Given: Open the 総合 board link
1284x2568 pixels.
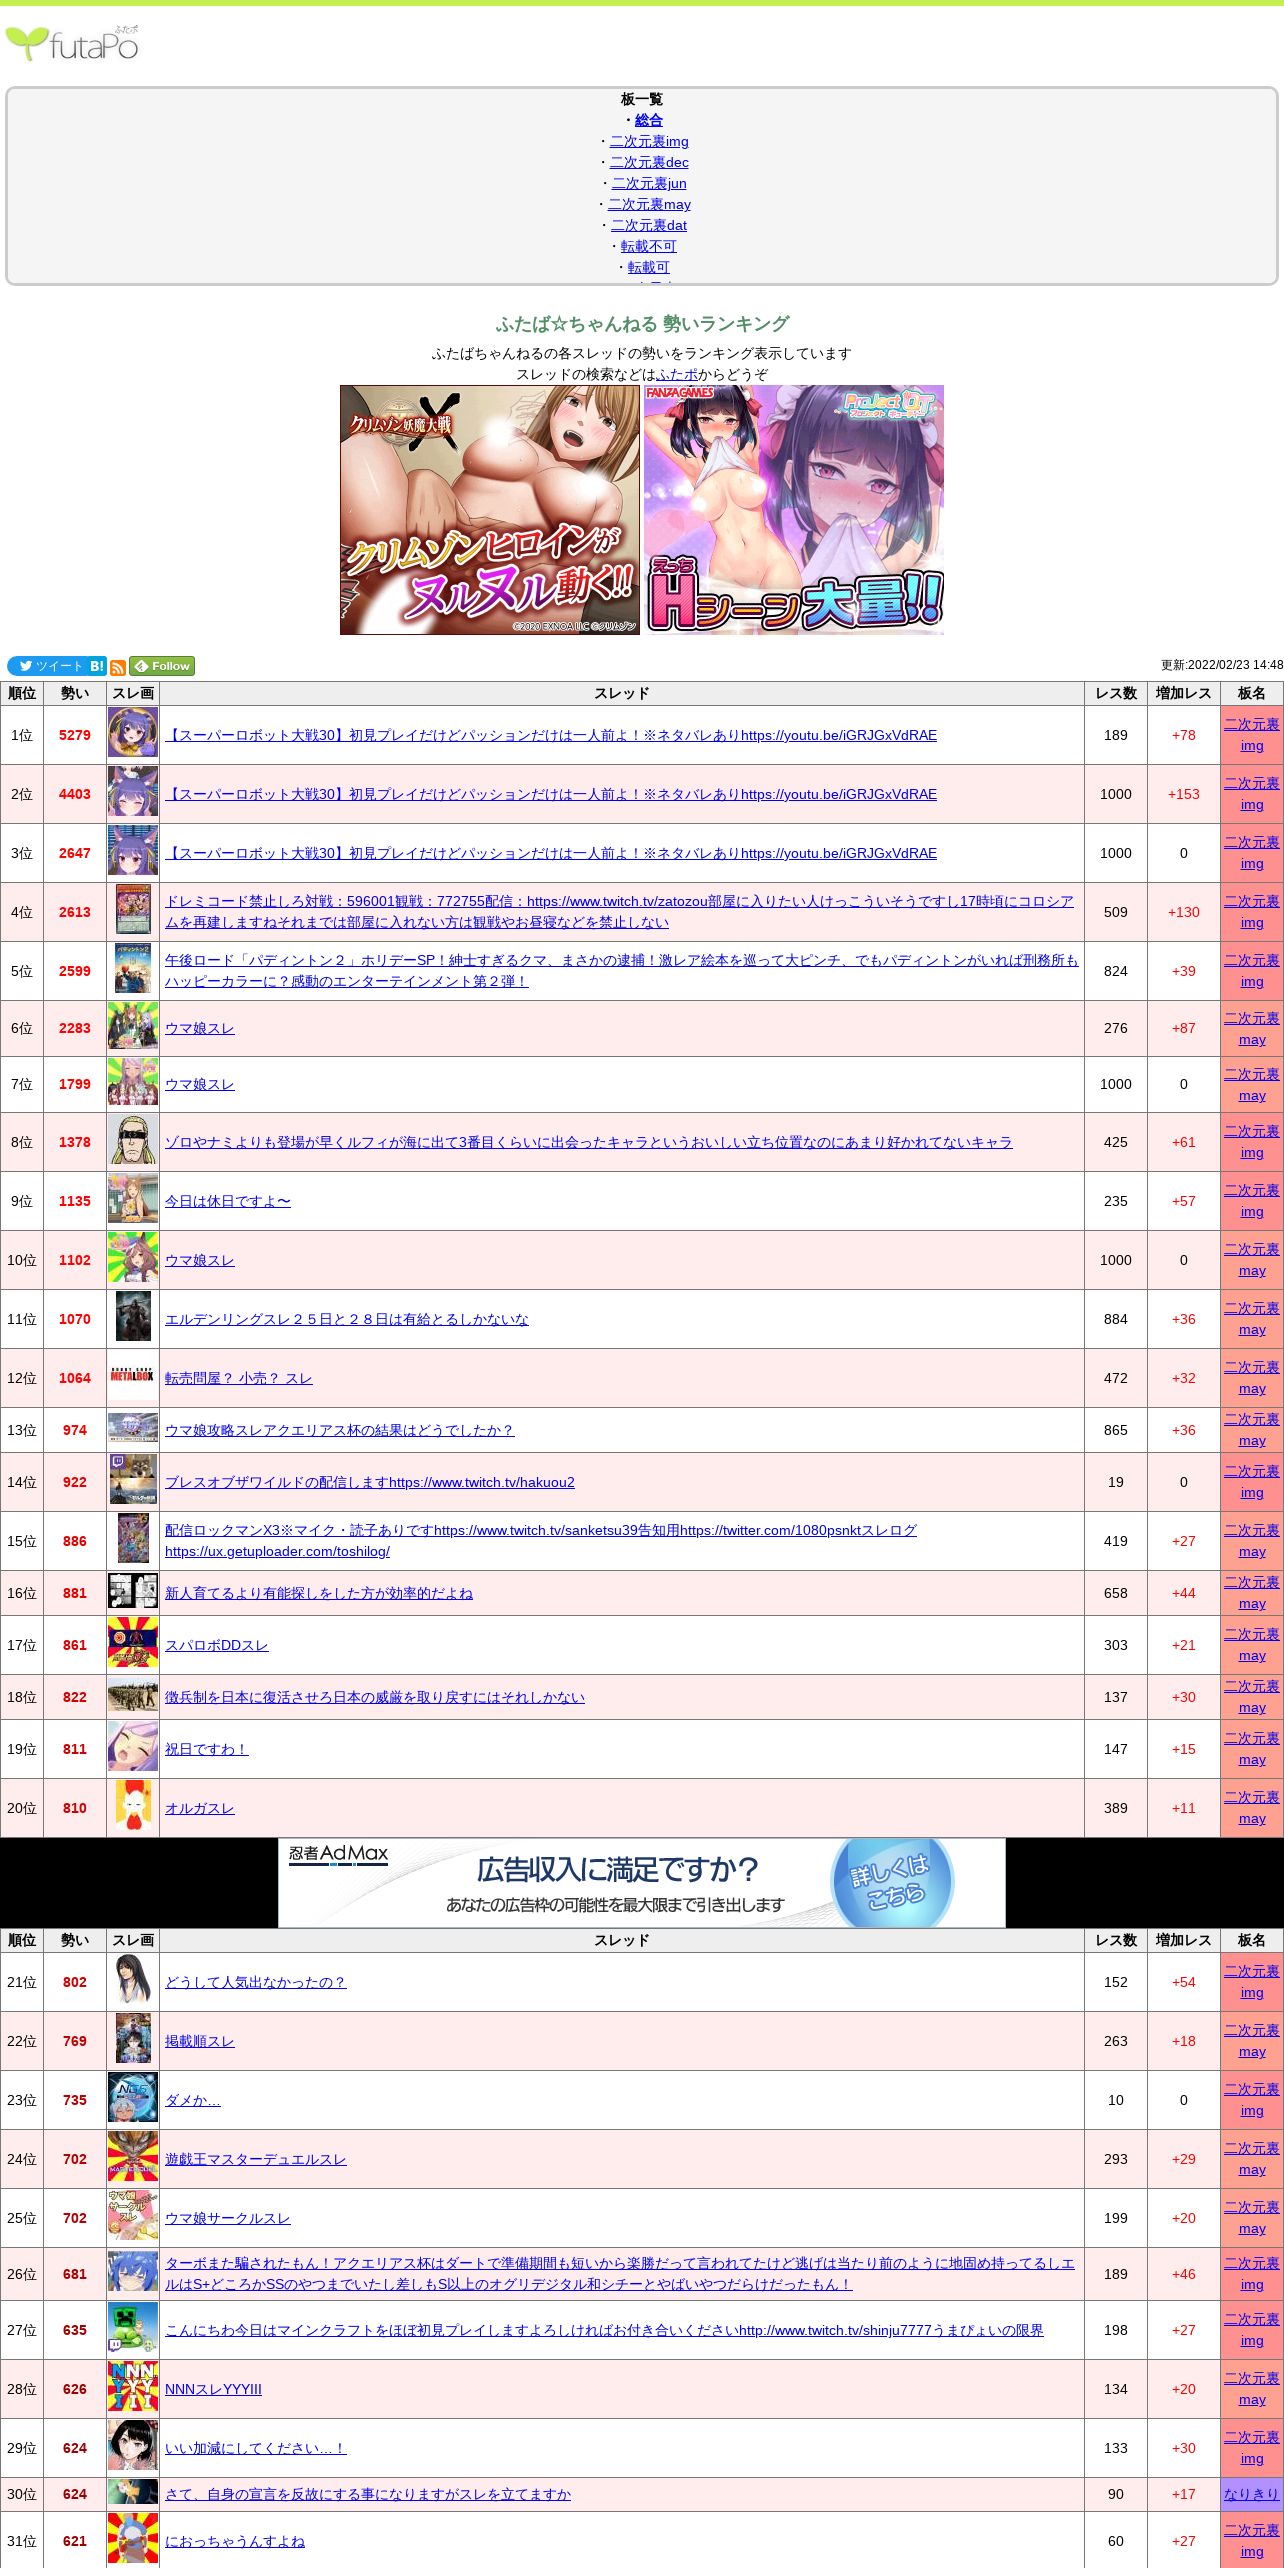Looking at the screenshot, I should click(x=649, y=120).
